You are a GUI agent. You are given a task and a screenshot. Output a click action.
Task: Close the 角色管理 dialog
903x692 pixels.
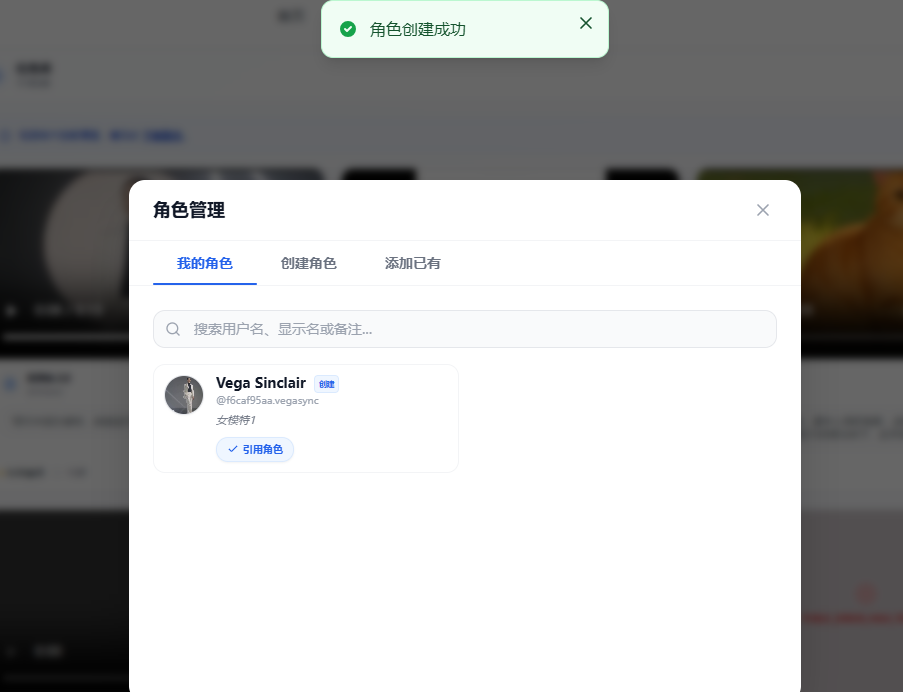pyautogui.click(x=763, y=210)
